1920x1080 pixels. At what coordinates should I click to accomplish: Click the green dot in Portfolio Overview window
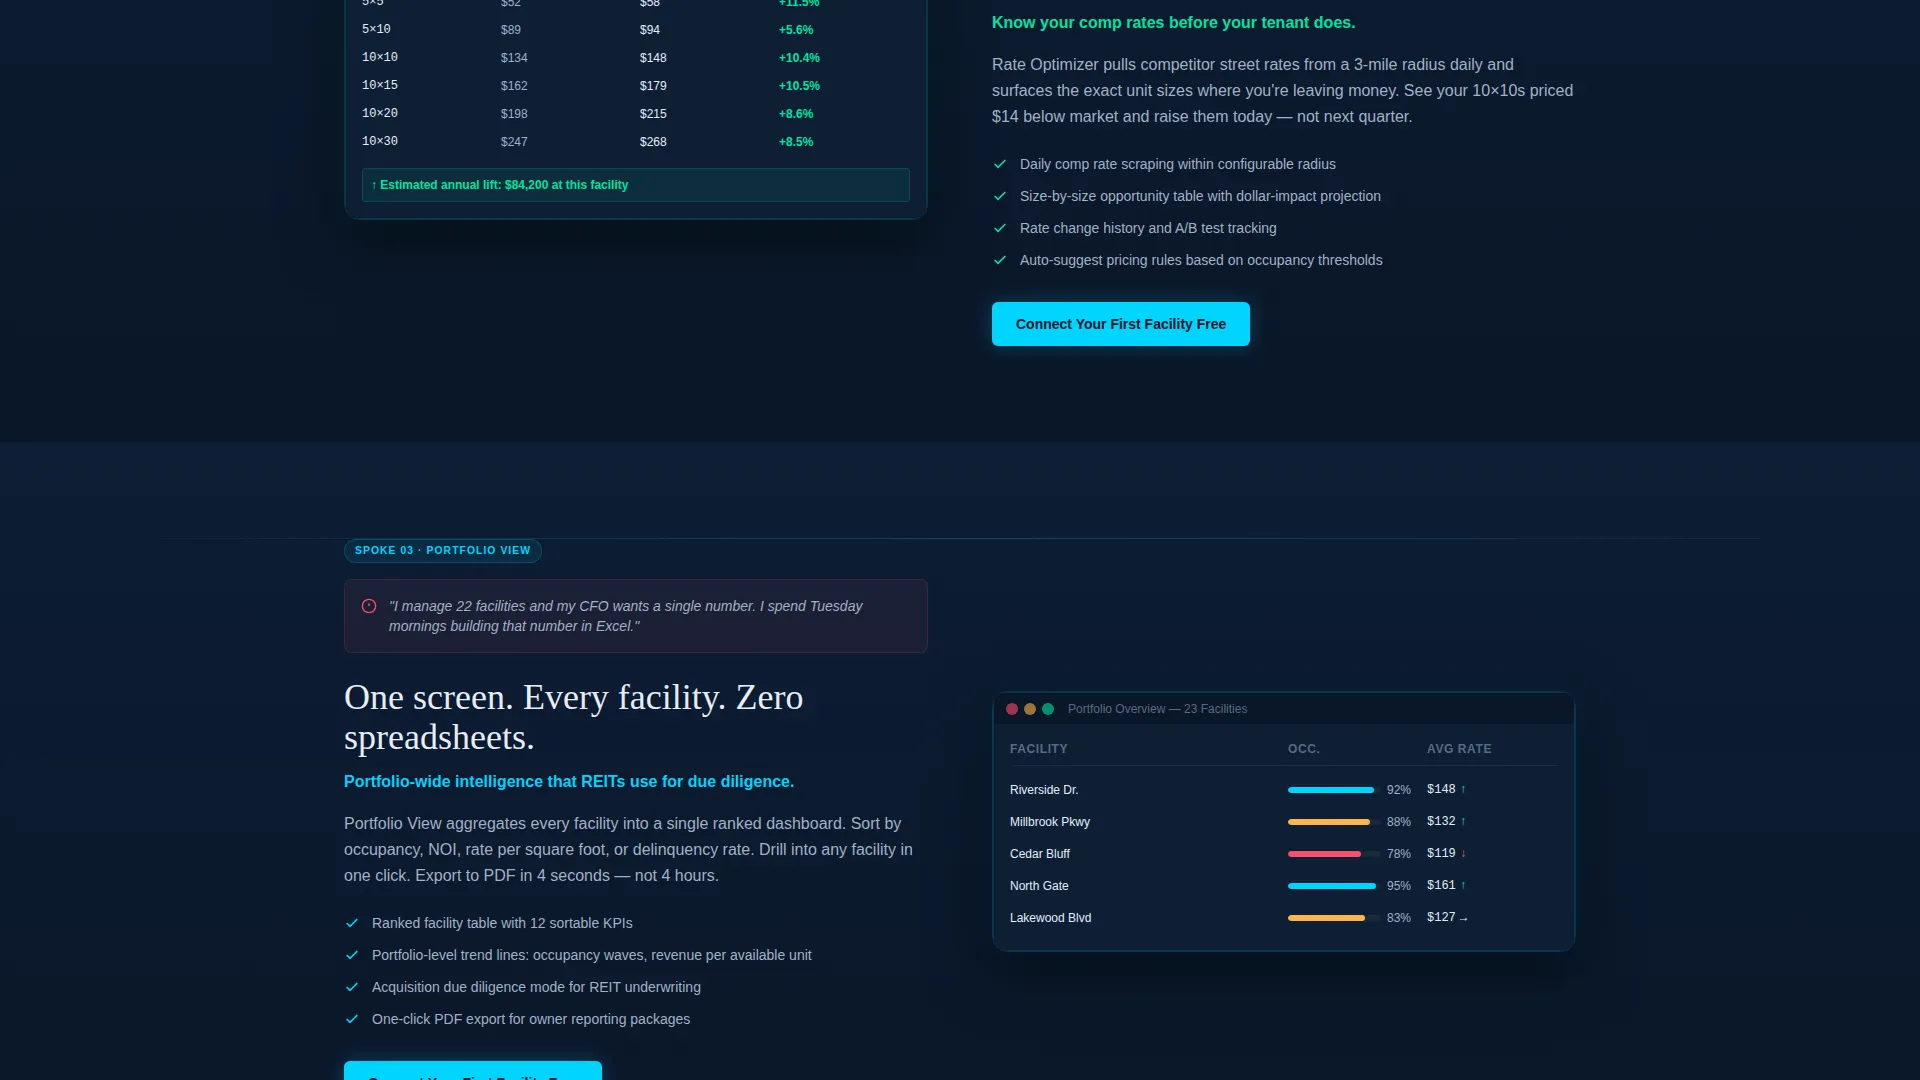click(x=1048, y=709)
